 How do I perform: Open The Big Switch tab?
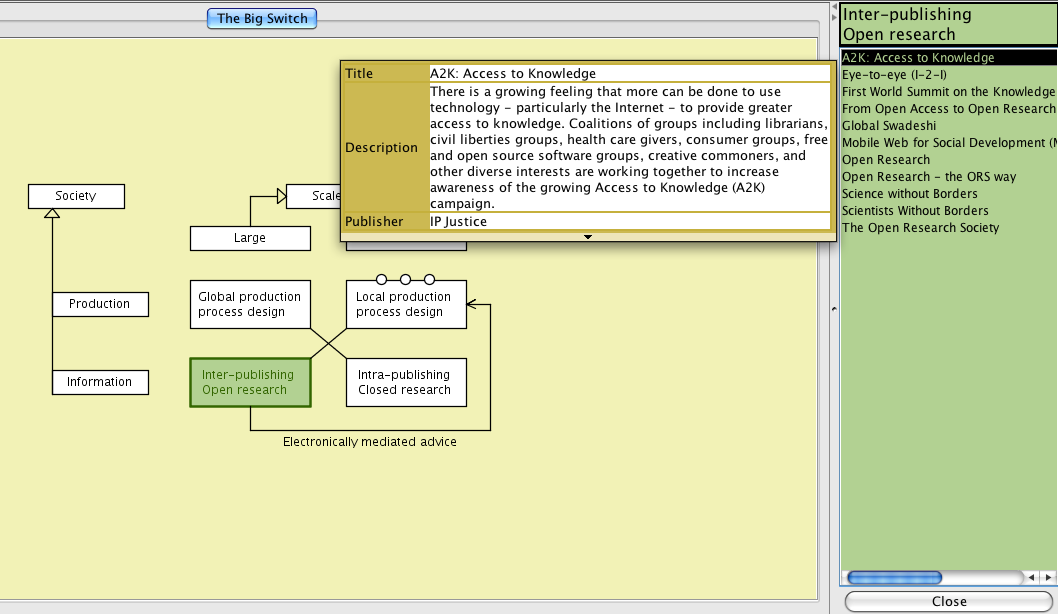coord(263,18)
